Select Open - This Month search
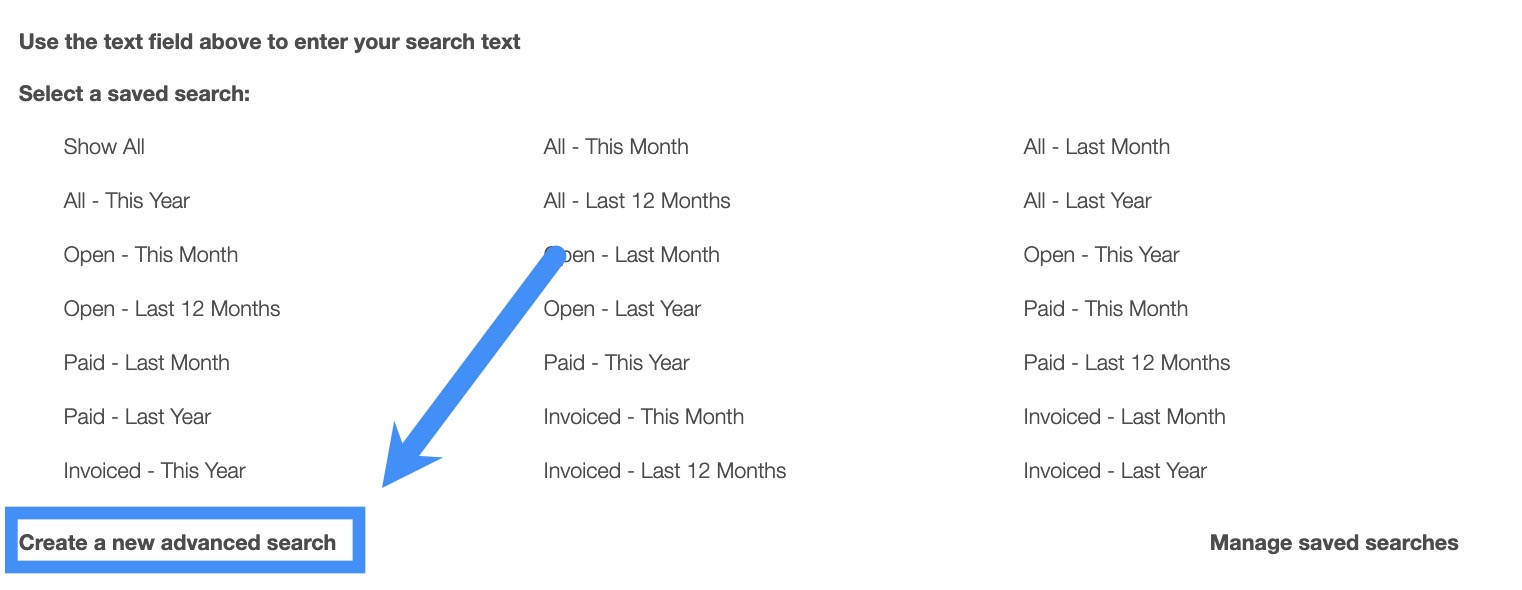This screenshot has width=1522, height=590. (151, 255)
